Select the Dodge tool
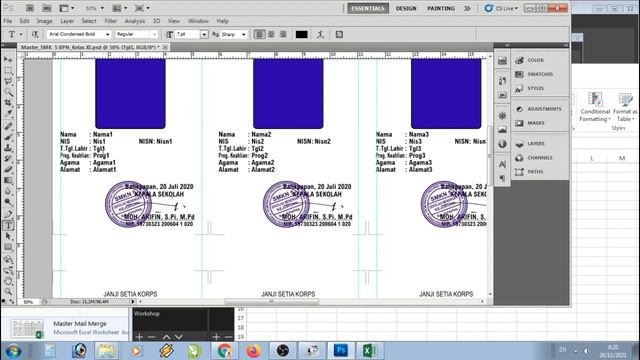 coord(8,202)
